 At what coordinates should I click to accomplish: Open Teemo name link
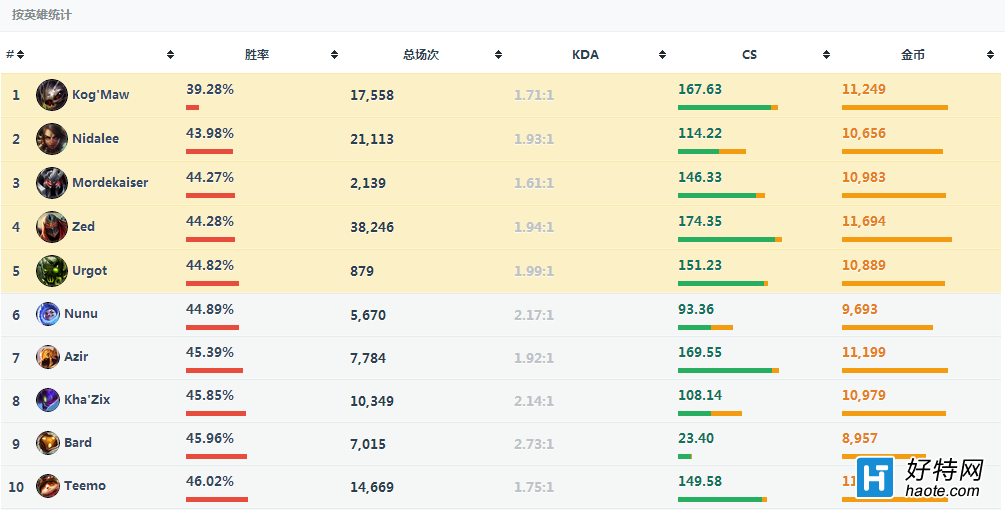(85, 485)
